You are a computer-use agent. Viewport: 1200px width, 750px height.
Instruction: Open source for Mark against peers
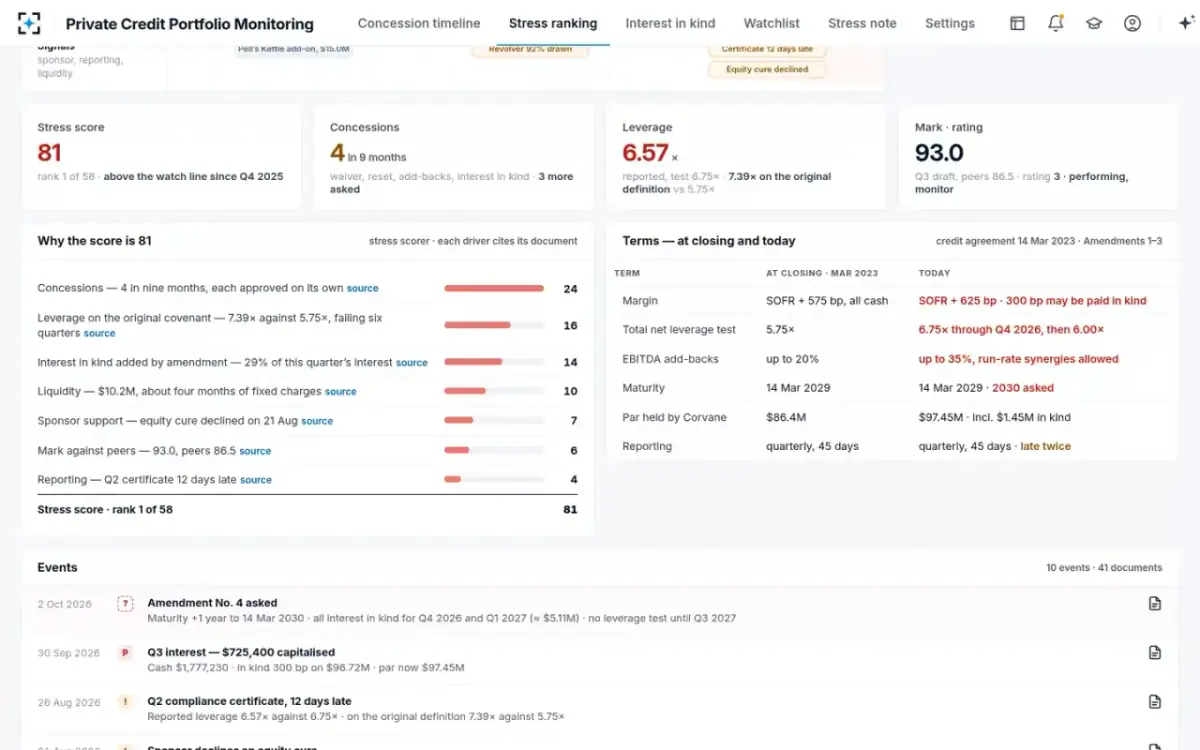pos(255,451)
